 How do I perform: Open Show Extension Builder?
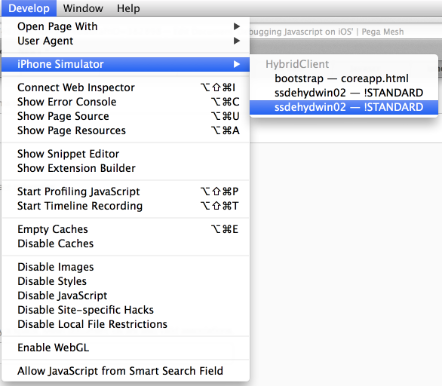coord(126,168)
